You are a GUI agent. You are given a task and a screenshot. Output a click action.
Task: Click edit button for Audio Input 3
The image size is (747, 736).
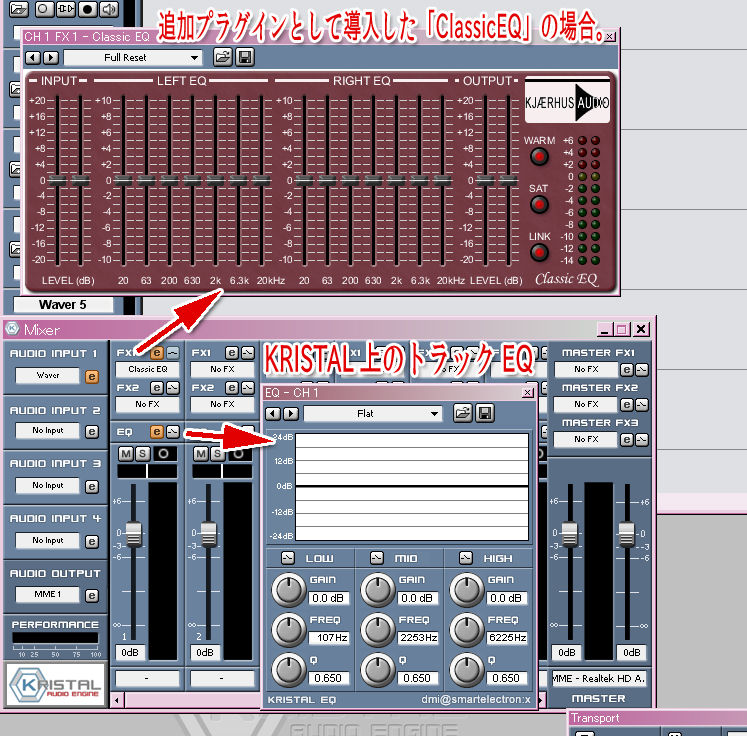coord(91,487)
